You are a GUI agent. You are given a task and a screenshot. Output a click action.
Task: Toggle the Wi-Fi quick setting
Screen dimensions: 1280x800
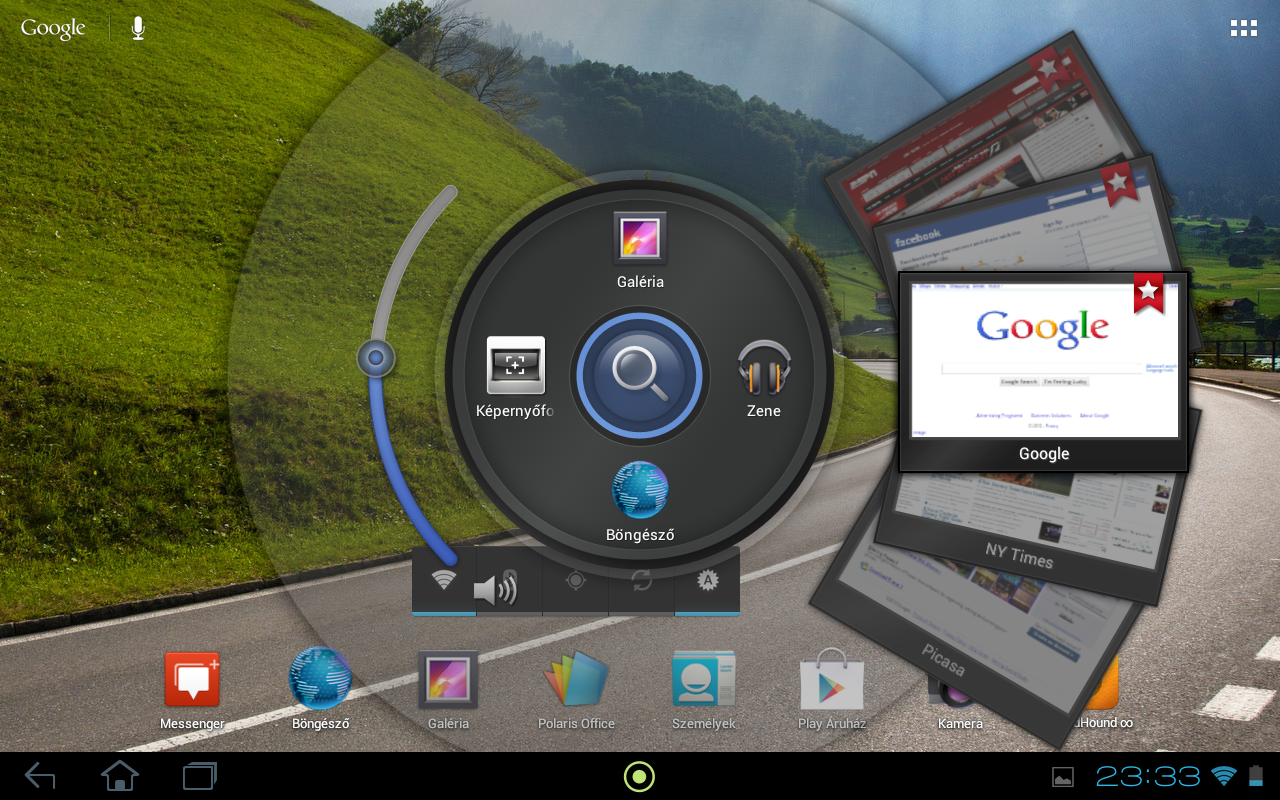[x=444, y=580]
